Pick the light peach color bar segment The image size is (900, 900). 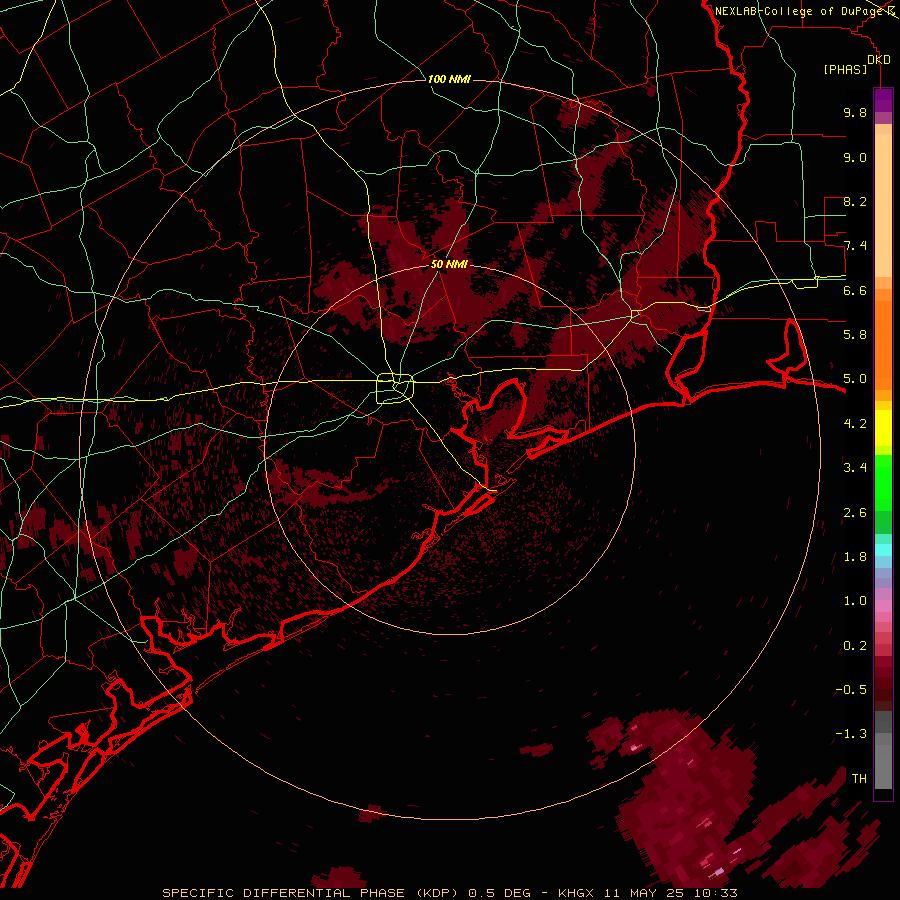tap(883, 205)
